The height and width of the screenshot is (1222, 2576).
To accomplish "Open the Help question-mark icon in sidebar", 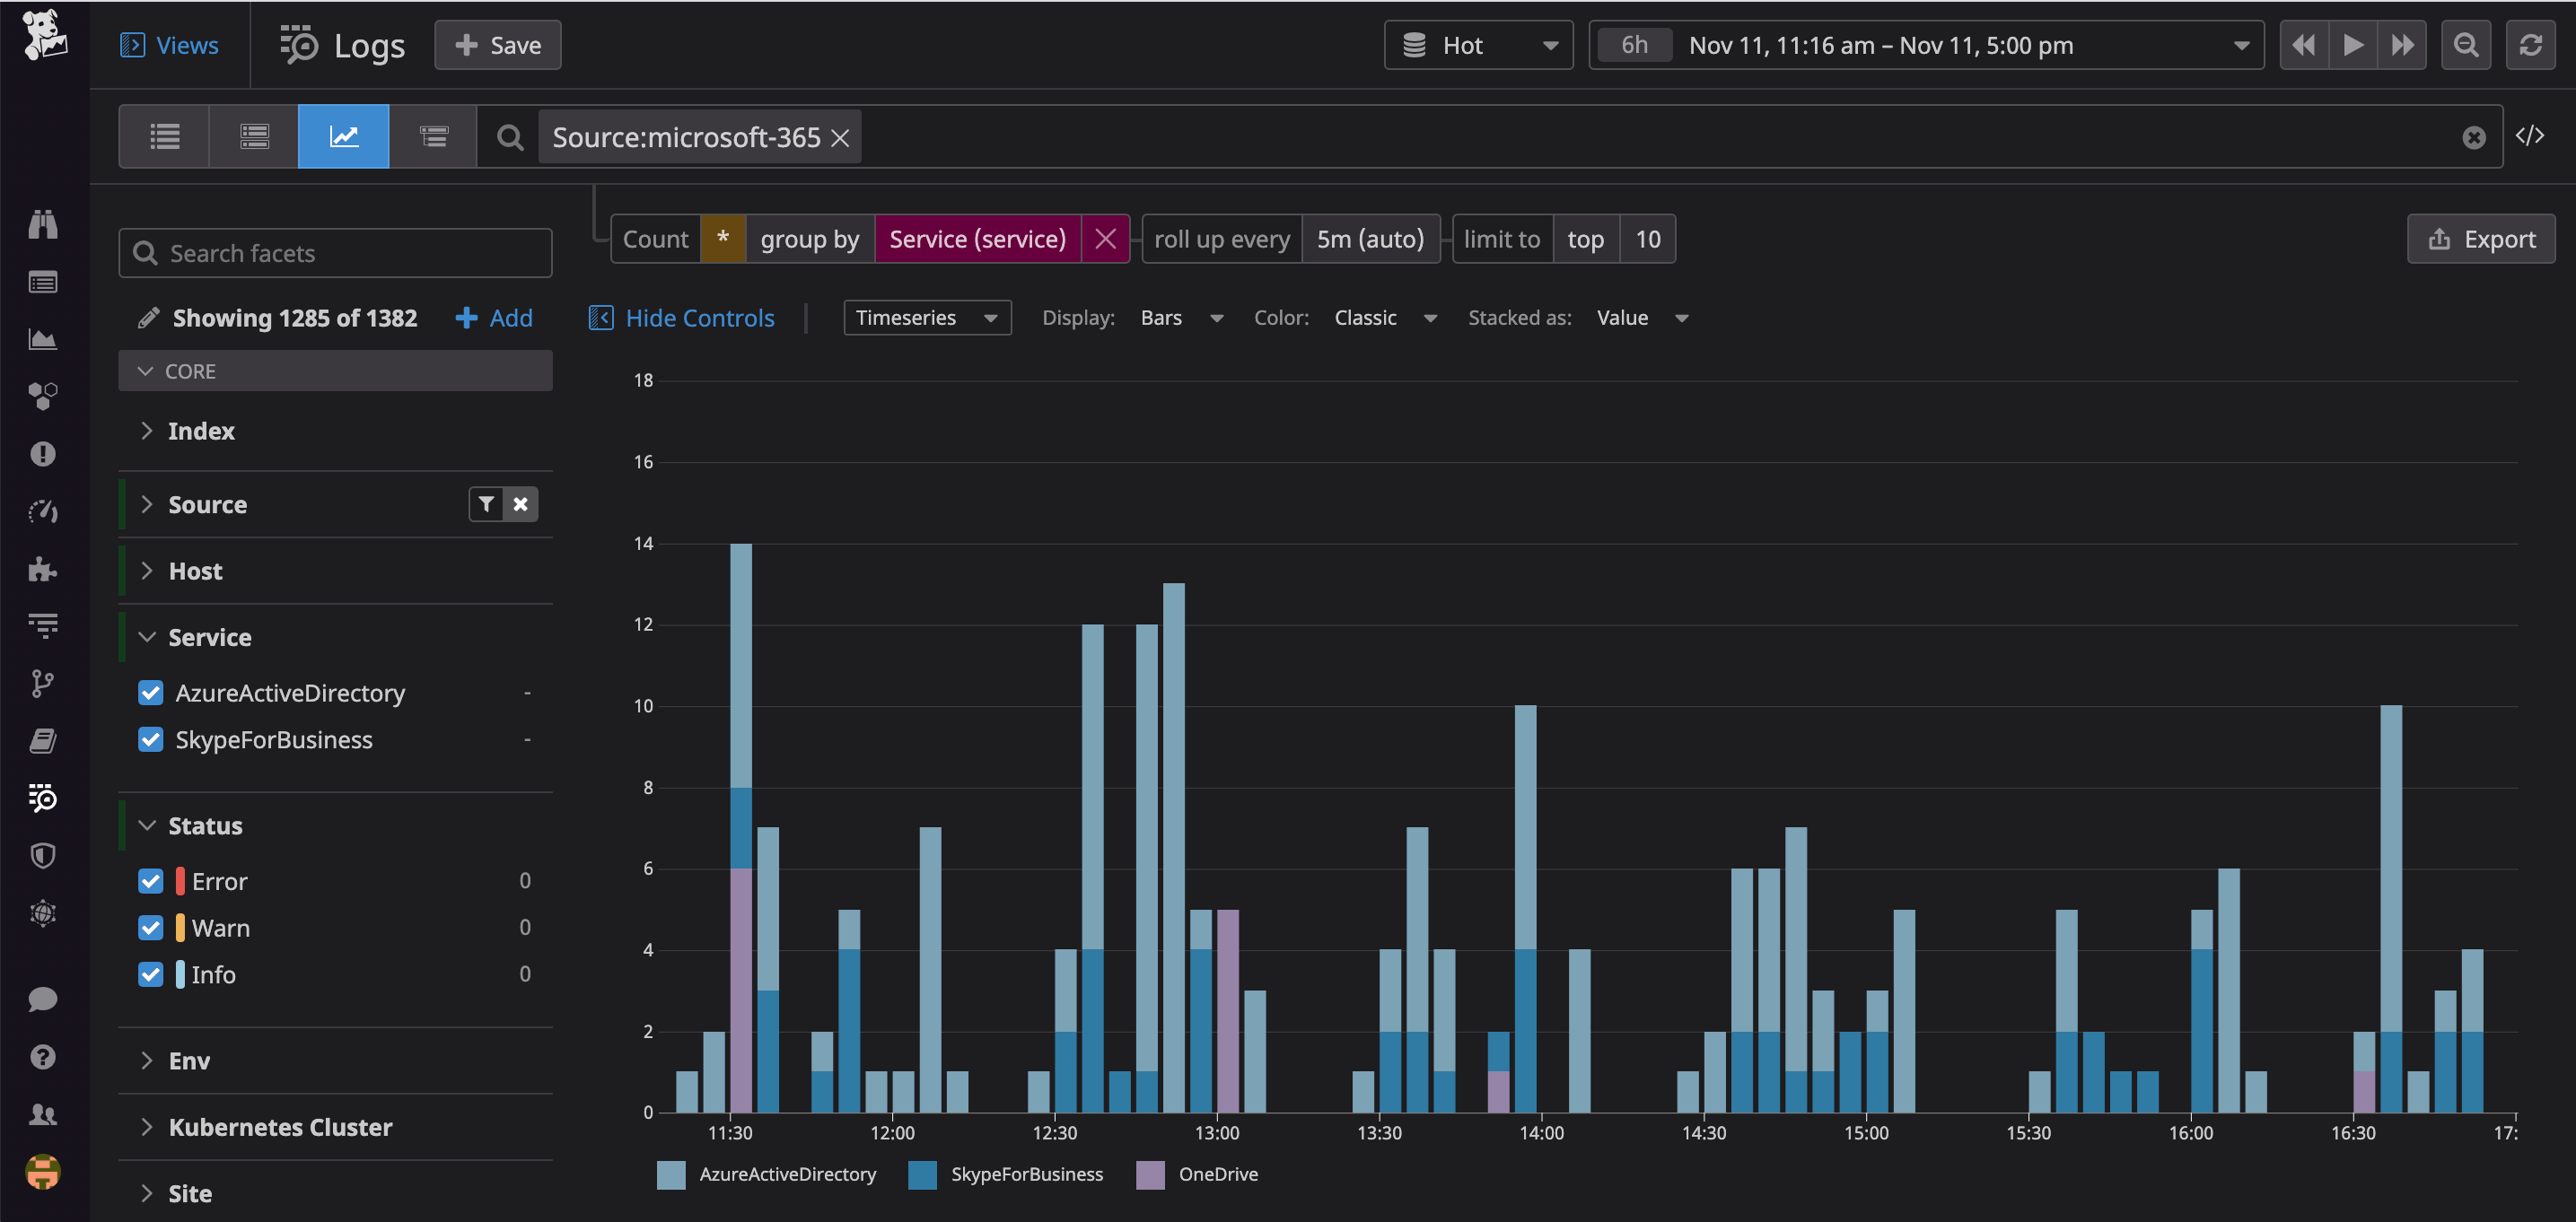I will coord(42,1056).
